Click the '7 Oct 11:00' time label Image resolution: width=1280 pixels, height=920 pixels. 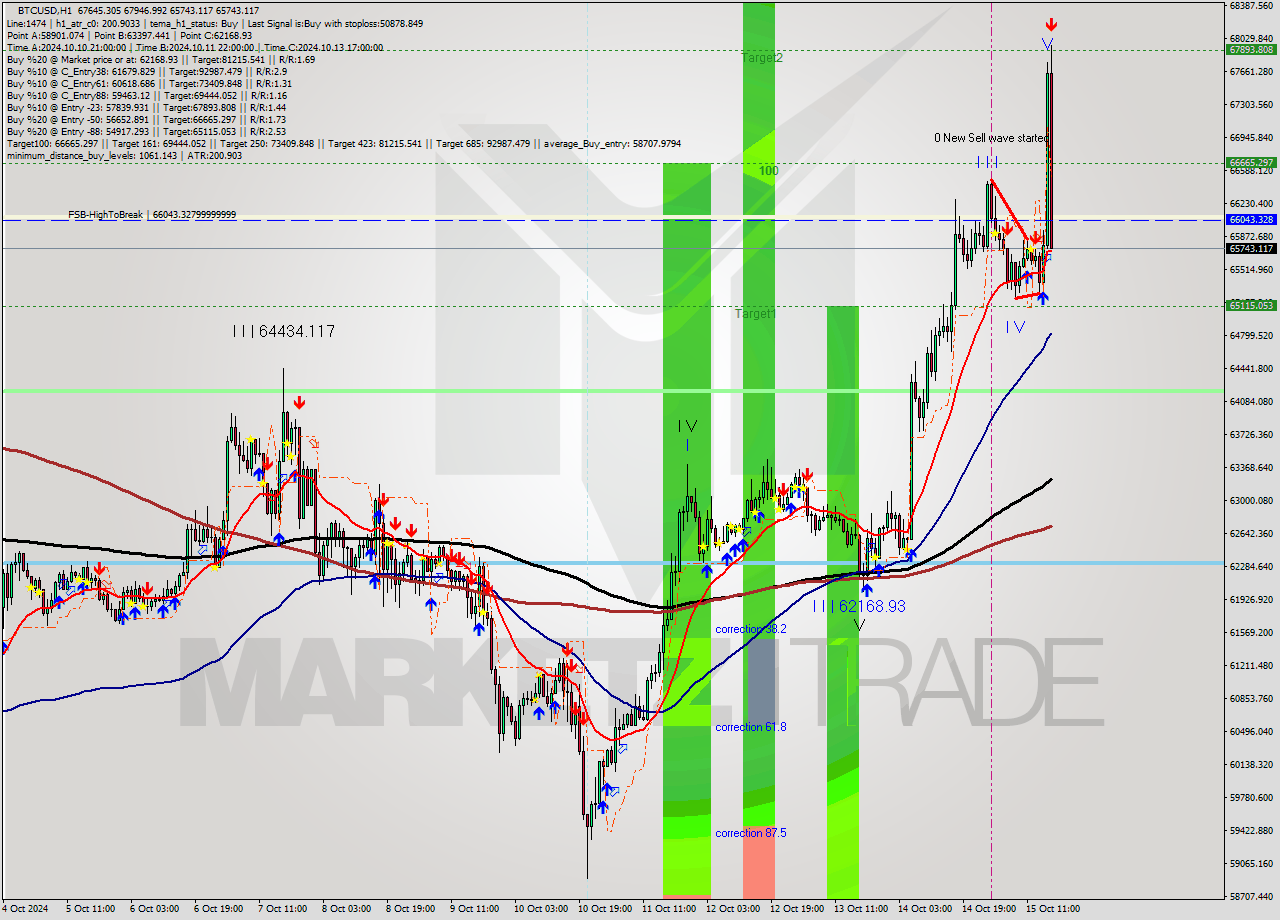281,909
